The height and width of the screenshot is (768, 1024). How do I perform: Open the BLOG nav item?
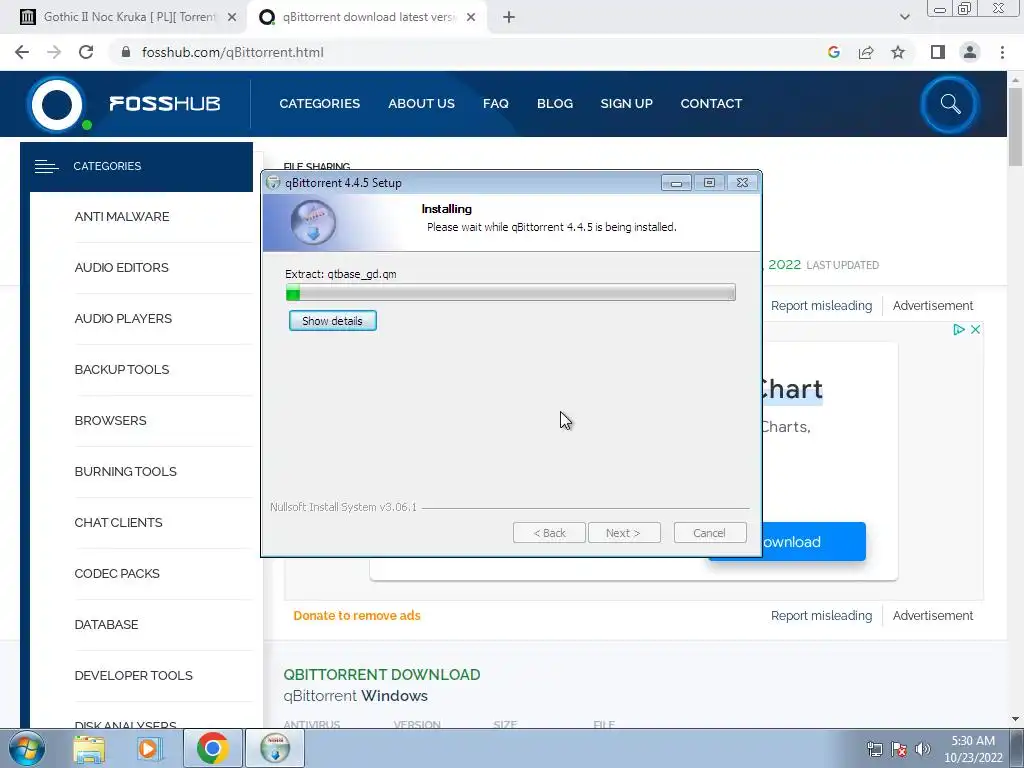point(554,103)
